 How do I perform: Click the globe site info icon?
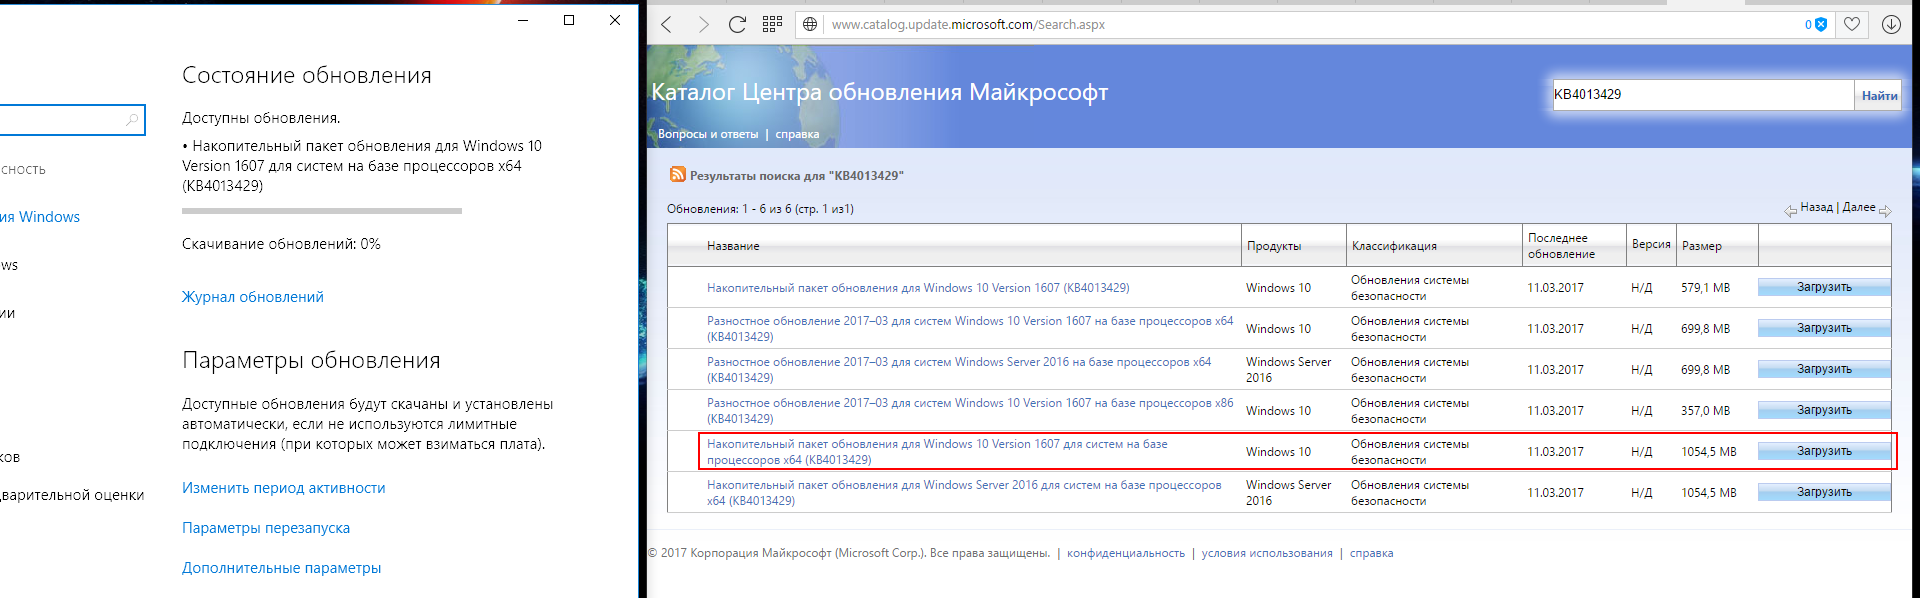tap(810, 25)
